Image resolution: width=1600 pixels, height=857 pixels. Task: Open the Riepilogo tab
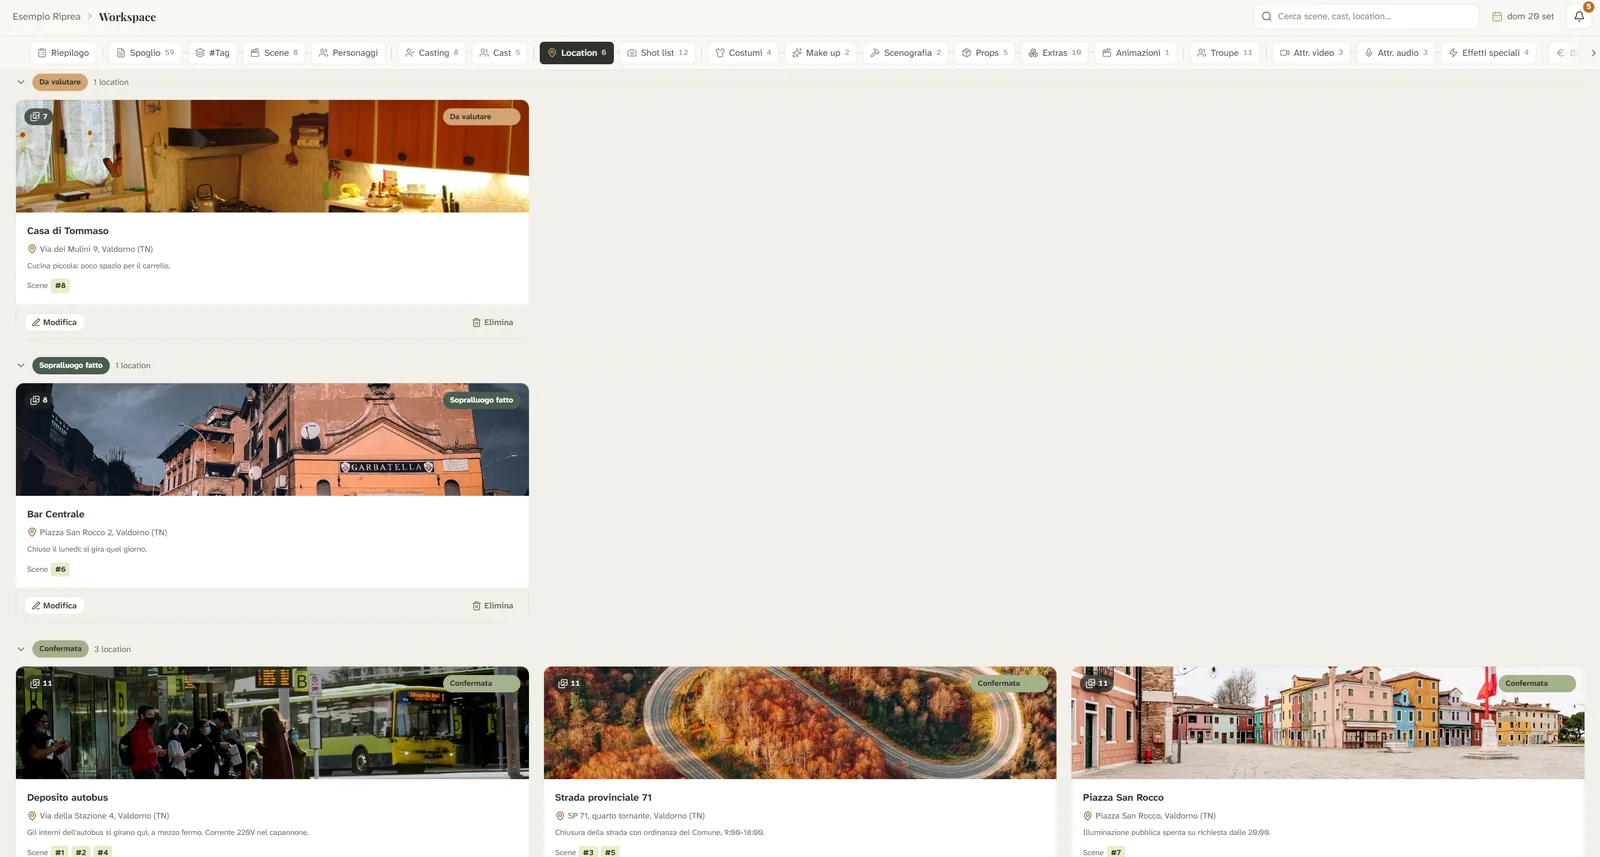pos(63,53)
